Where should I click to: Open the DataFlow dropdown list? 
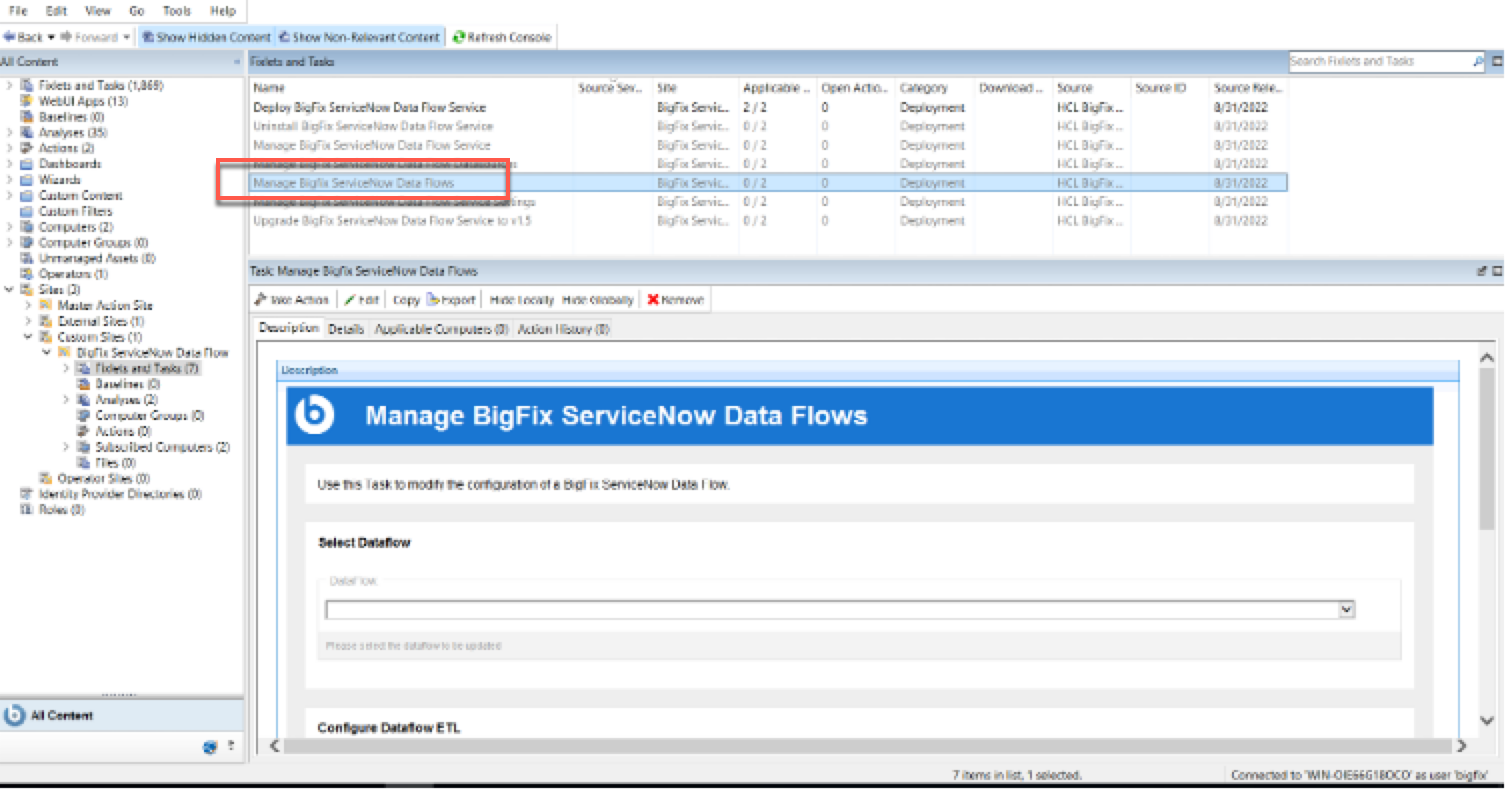pos(1346,609)
